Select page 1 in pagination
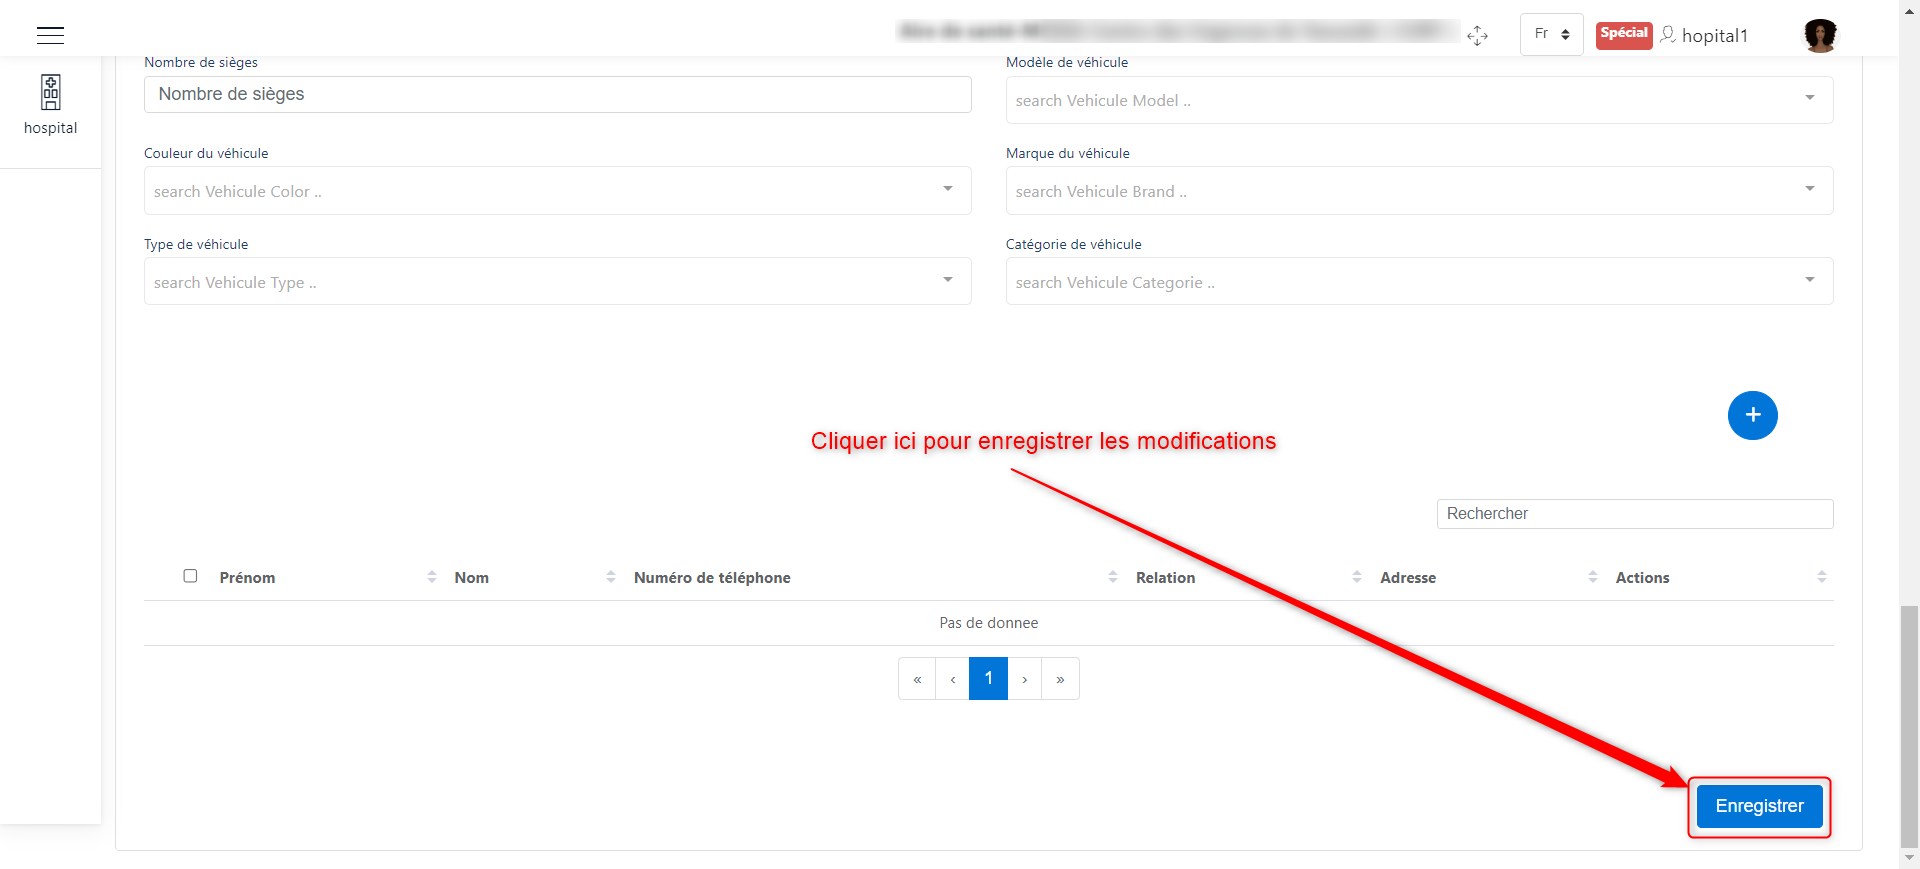 (x=989, y=679)
